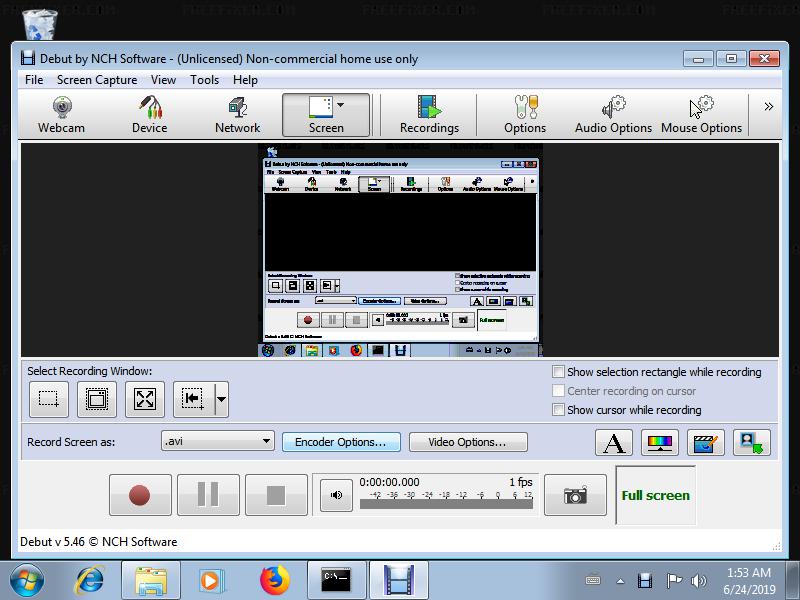Click the text caption overlay icon
This screenshot has width=800, height=600.
coord(615,442)
